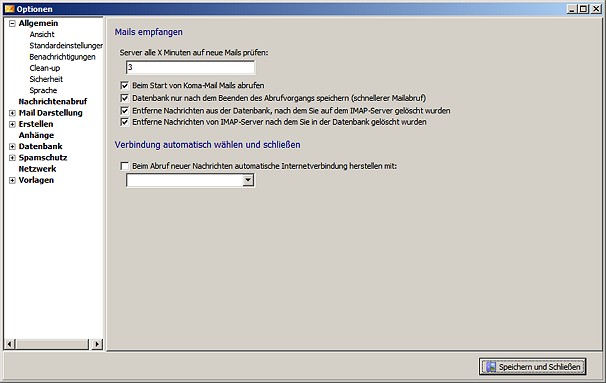
Task: Select the Allgemein label in tree
Action: click(38, 23)
